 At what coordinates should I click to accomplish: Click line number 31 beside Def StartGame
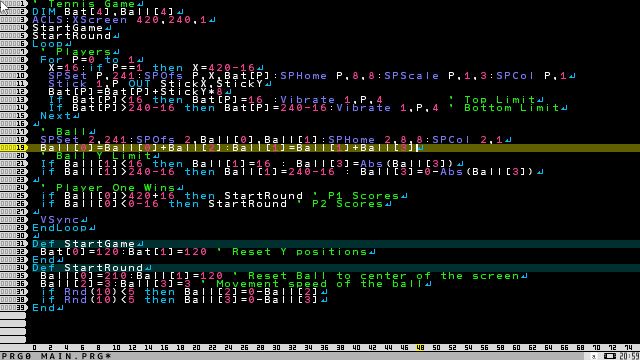coord(13,244)
